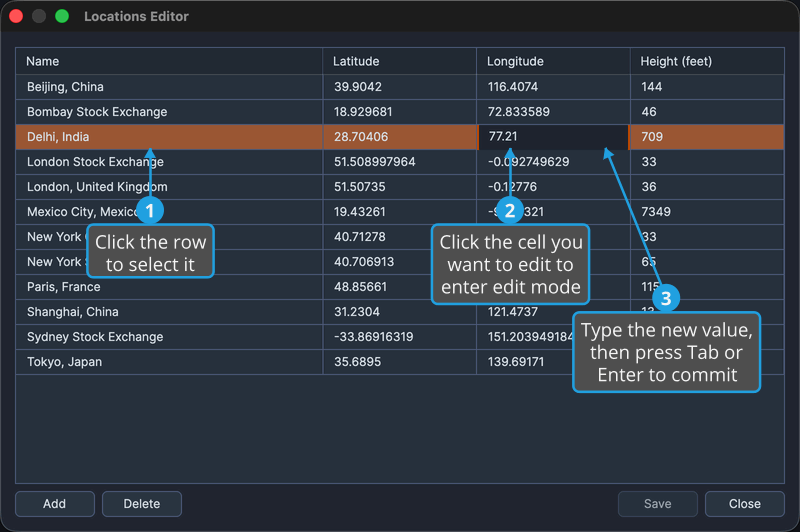Screen dimensions: 800x532
Task: Click Paris latitude 48.85661
Action: (399, 287)
